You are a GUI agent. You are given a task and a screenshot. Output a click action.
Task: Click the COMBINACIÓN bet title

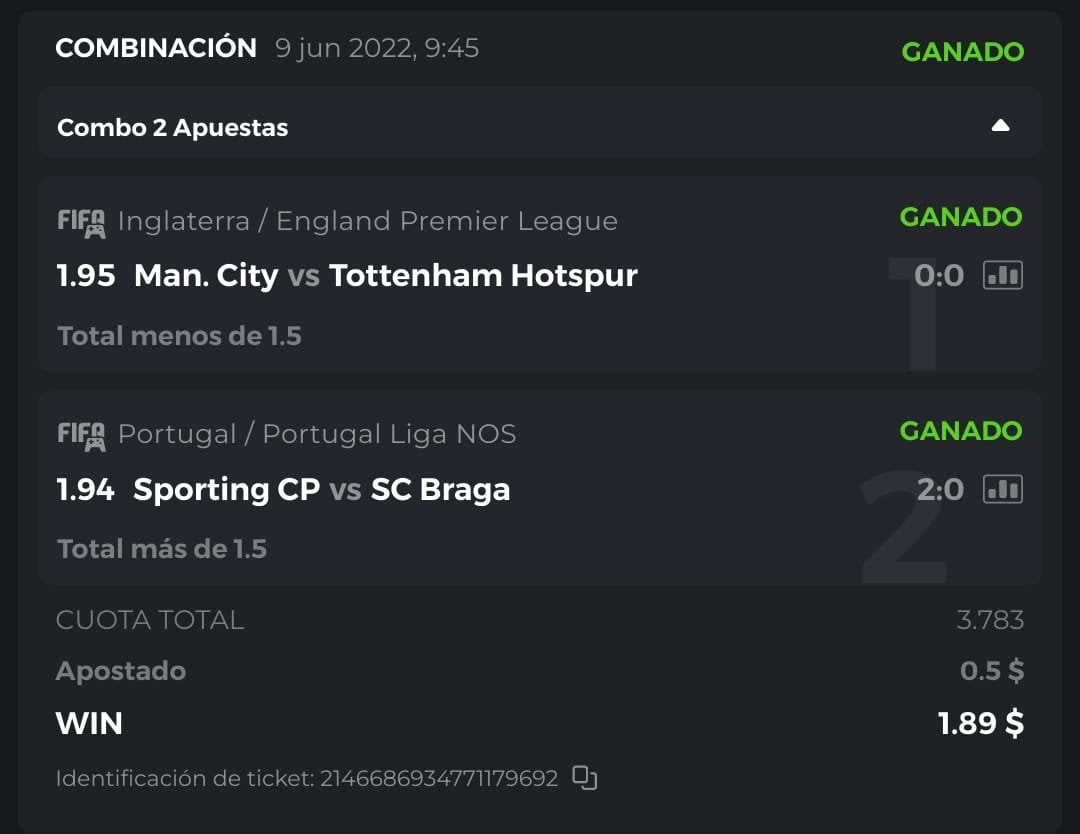(x=156, y=48)
